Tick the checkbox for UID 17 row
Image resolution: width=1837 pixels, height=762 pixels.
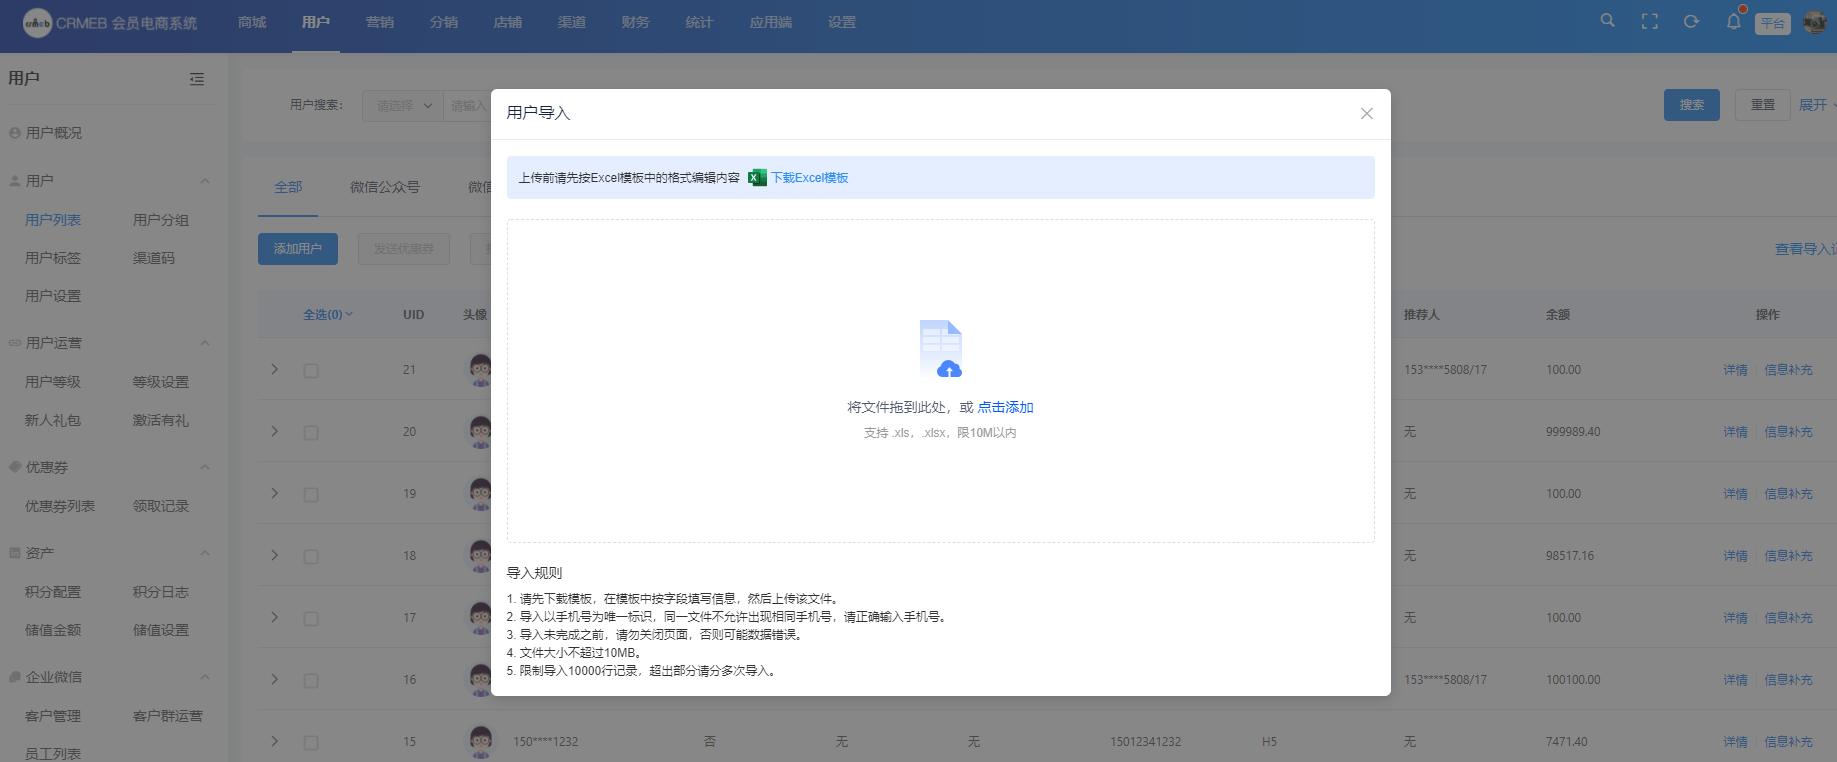[311, 619]
